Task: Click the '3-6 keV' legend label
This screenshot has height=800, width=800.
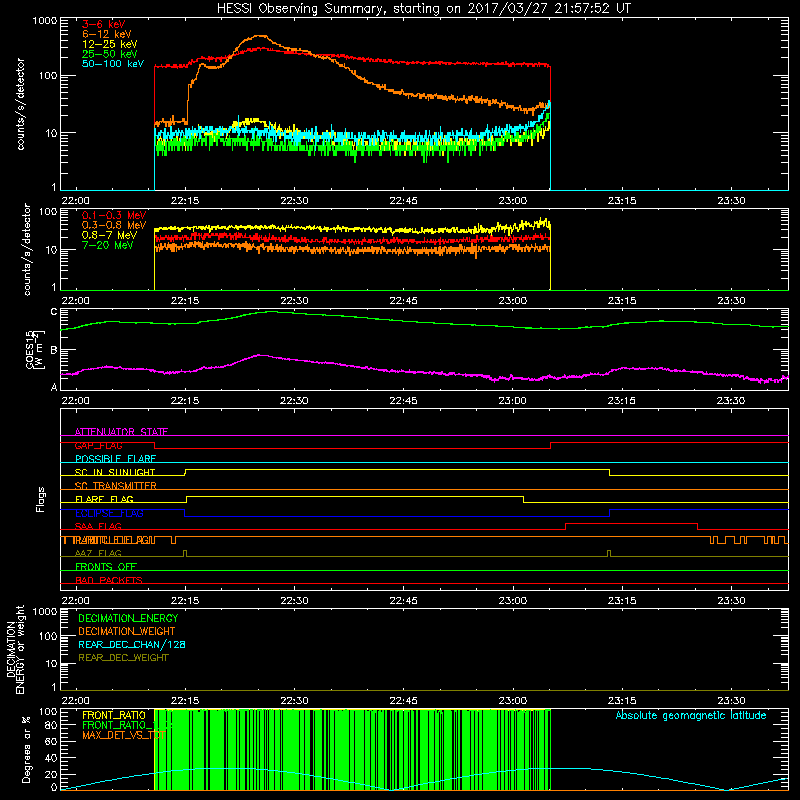Action: click(x=103, y=24)
